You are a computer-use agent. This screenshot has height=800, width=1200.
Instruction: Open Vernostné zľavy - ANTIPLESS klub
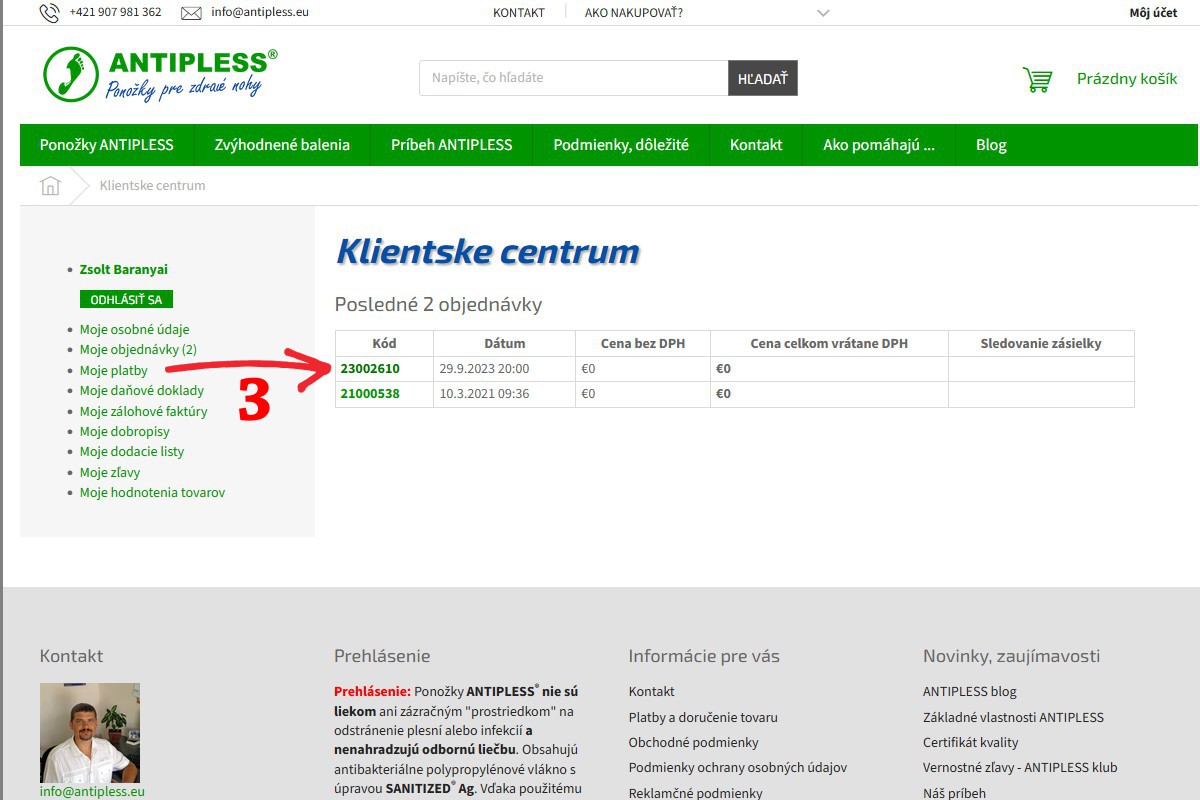[x=1020, y=768]
